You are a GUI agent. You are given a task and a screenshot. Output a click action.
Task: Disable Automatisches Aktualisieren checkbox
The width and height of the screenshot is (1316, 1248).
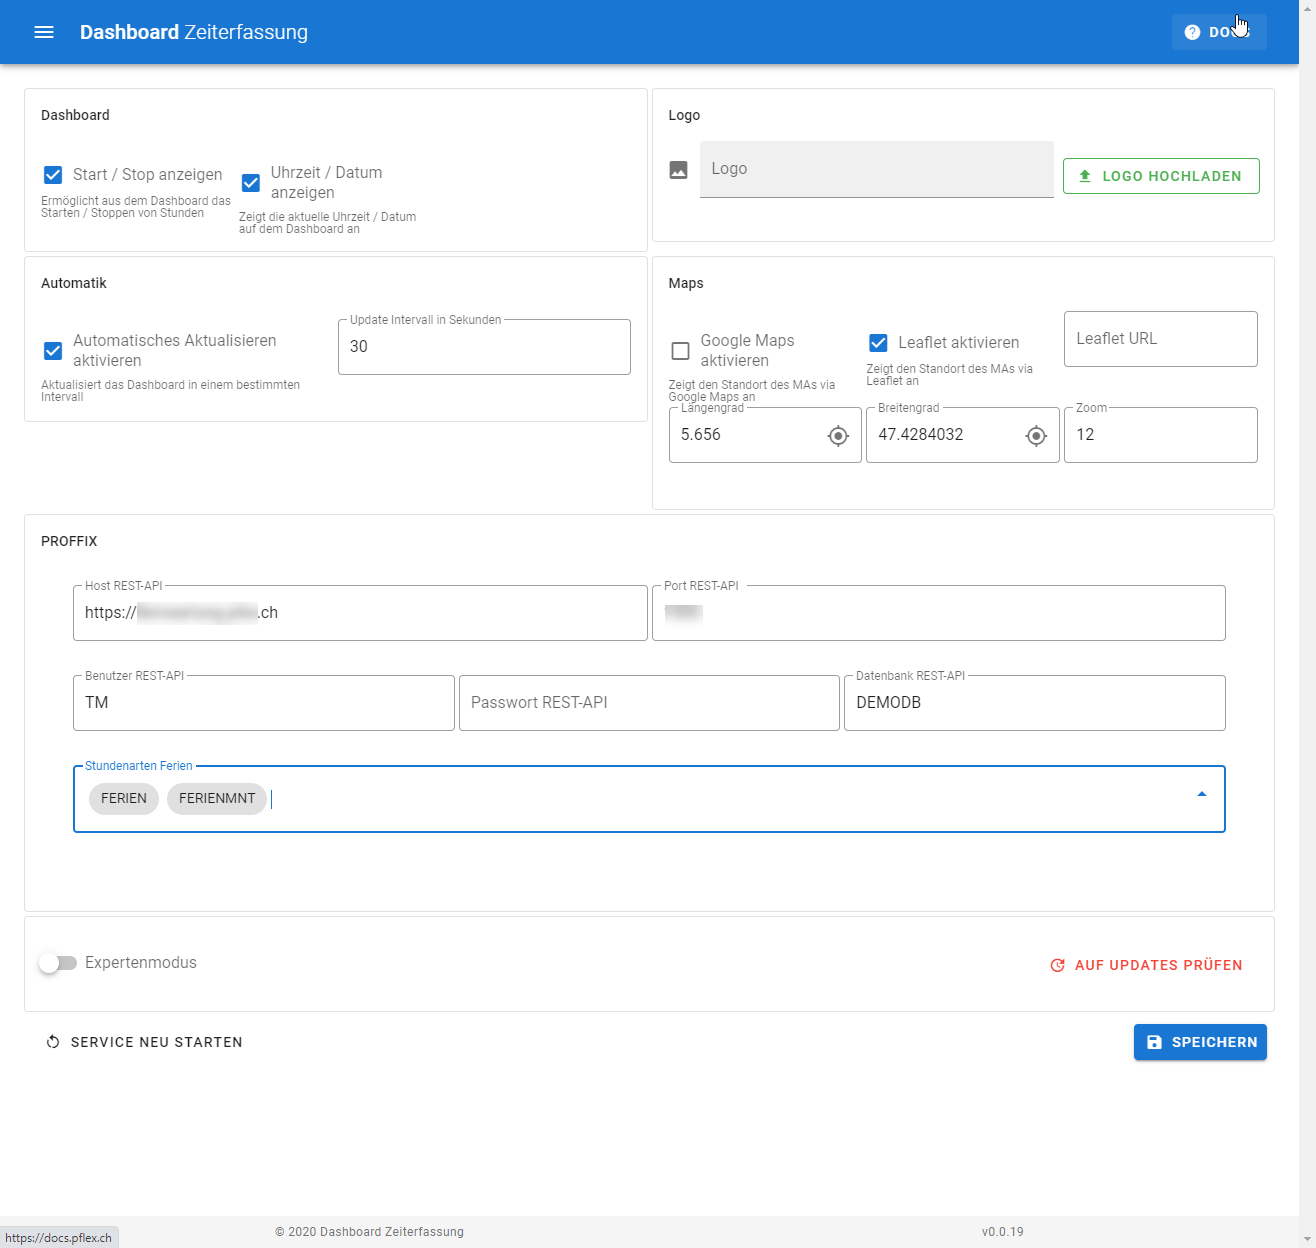point(53,351)
